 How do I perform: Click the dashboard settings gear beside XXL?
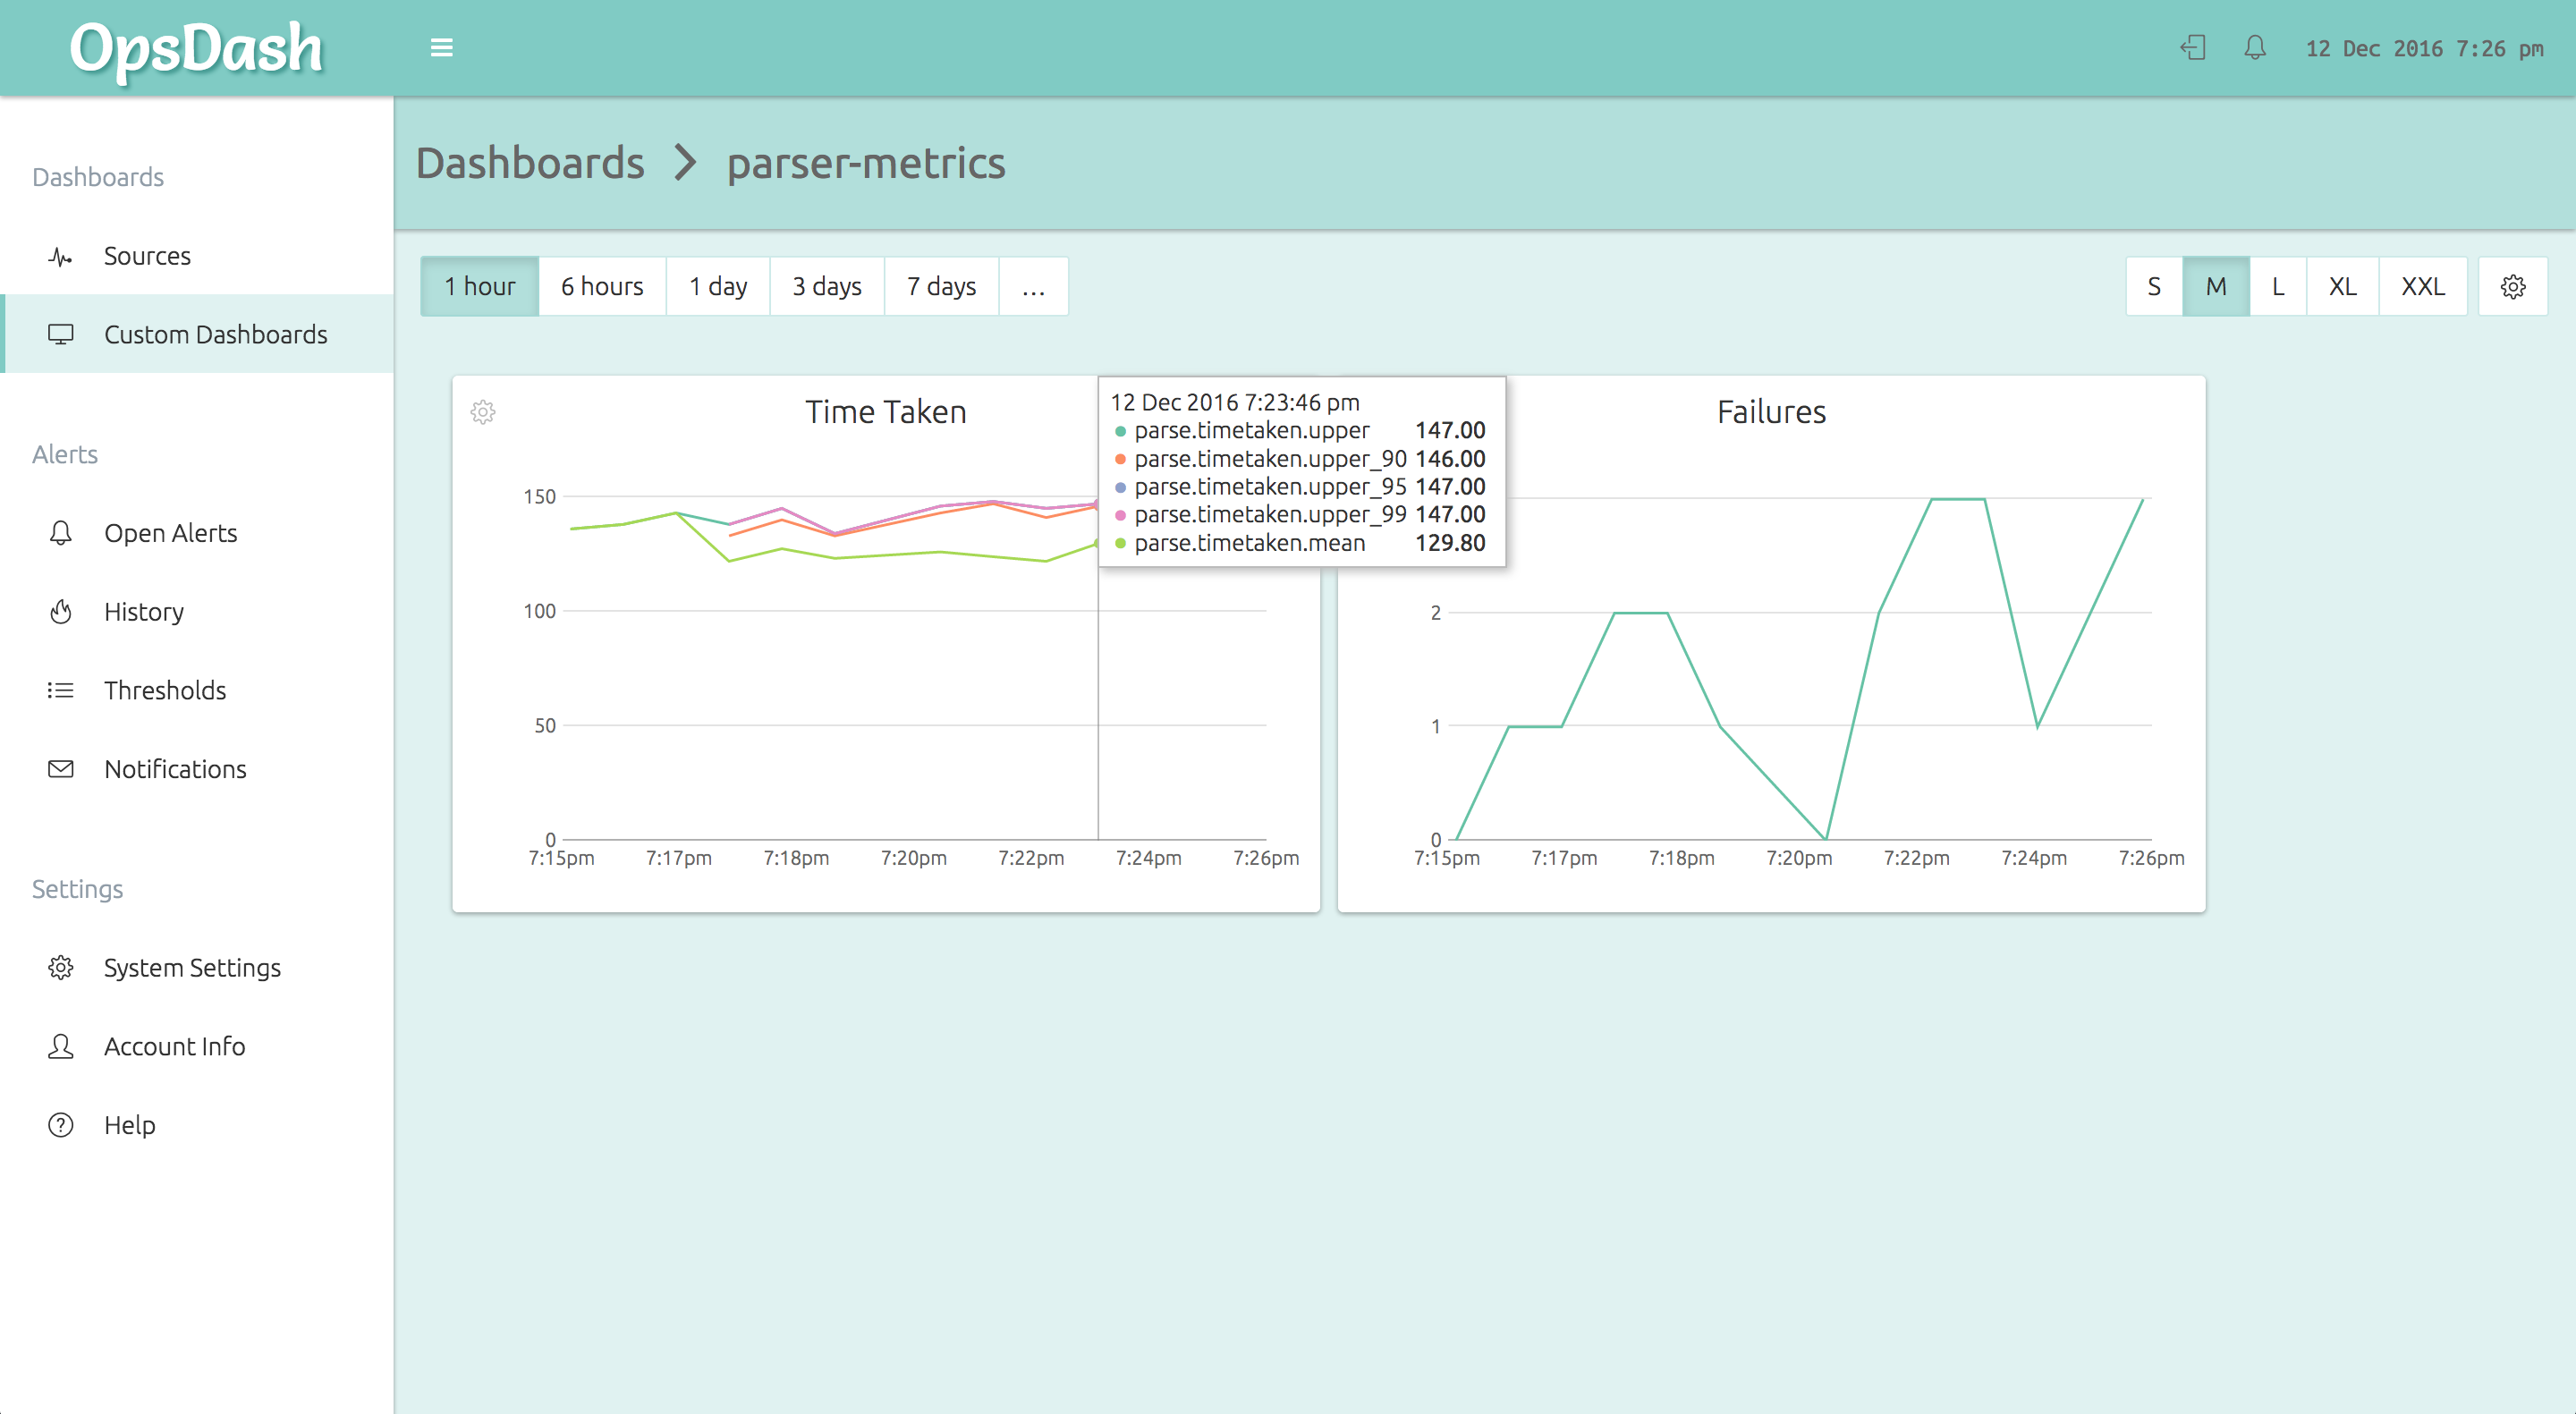(2513, 286)
